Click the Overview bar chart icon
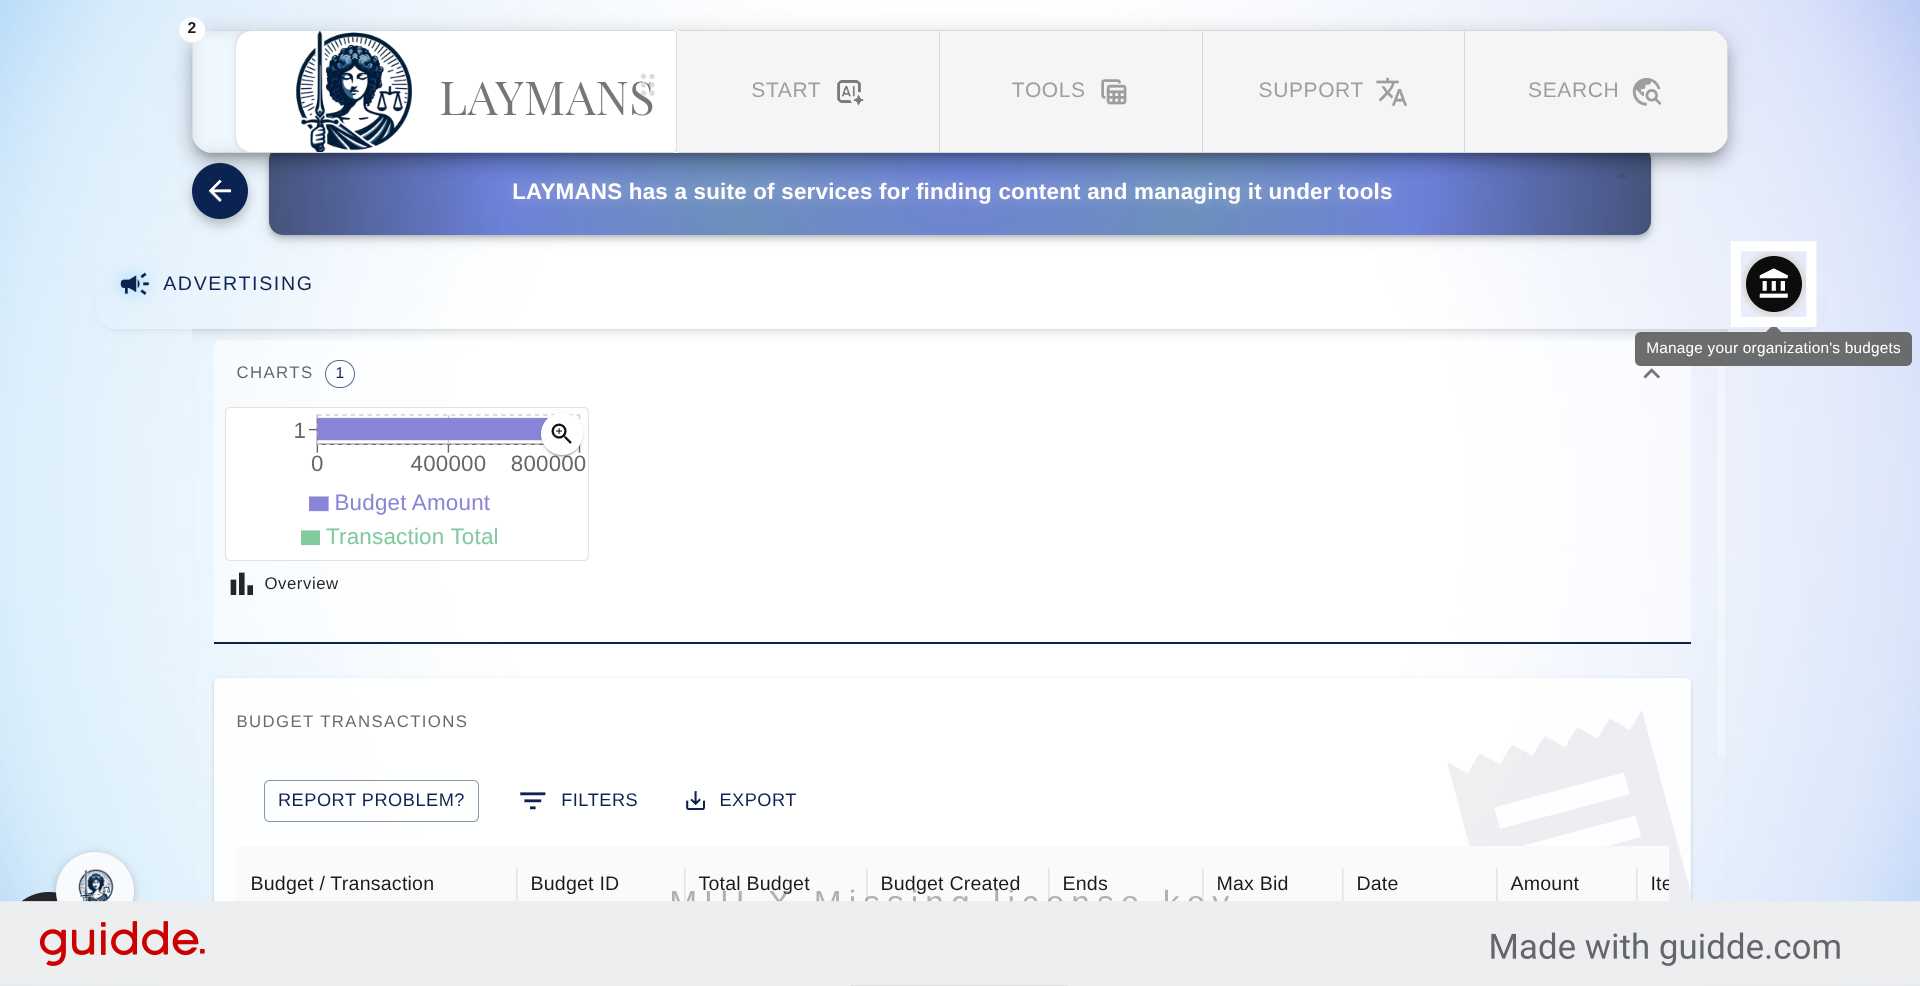Screen dimensions: 1920x986 tap(241, 584)
